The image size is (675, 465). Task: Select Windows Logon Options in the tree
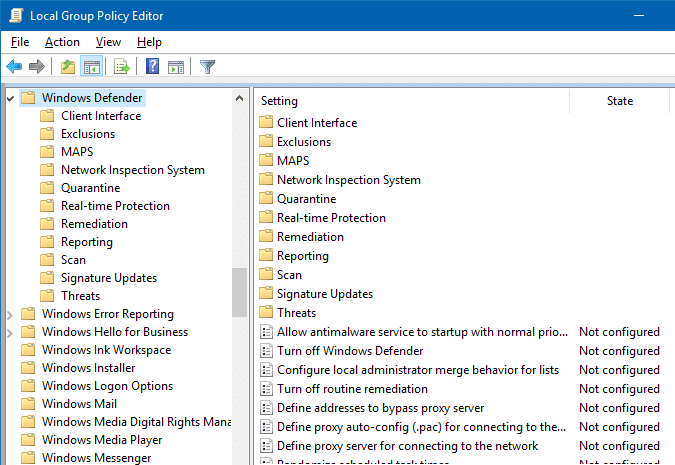107,386
